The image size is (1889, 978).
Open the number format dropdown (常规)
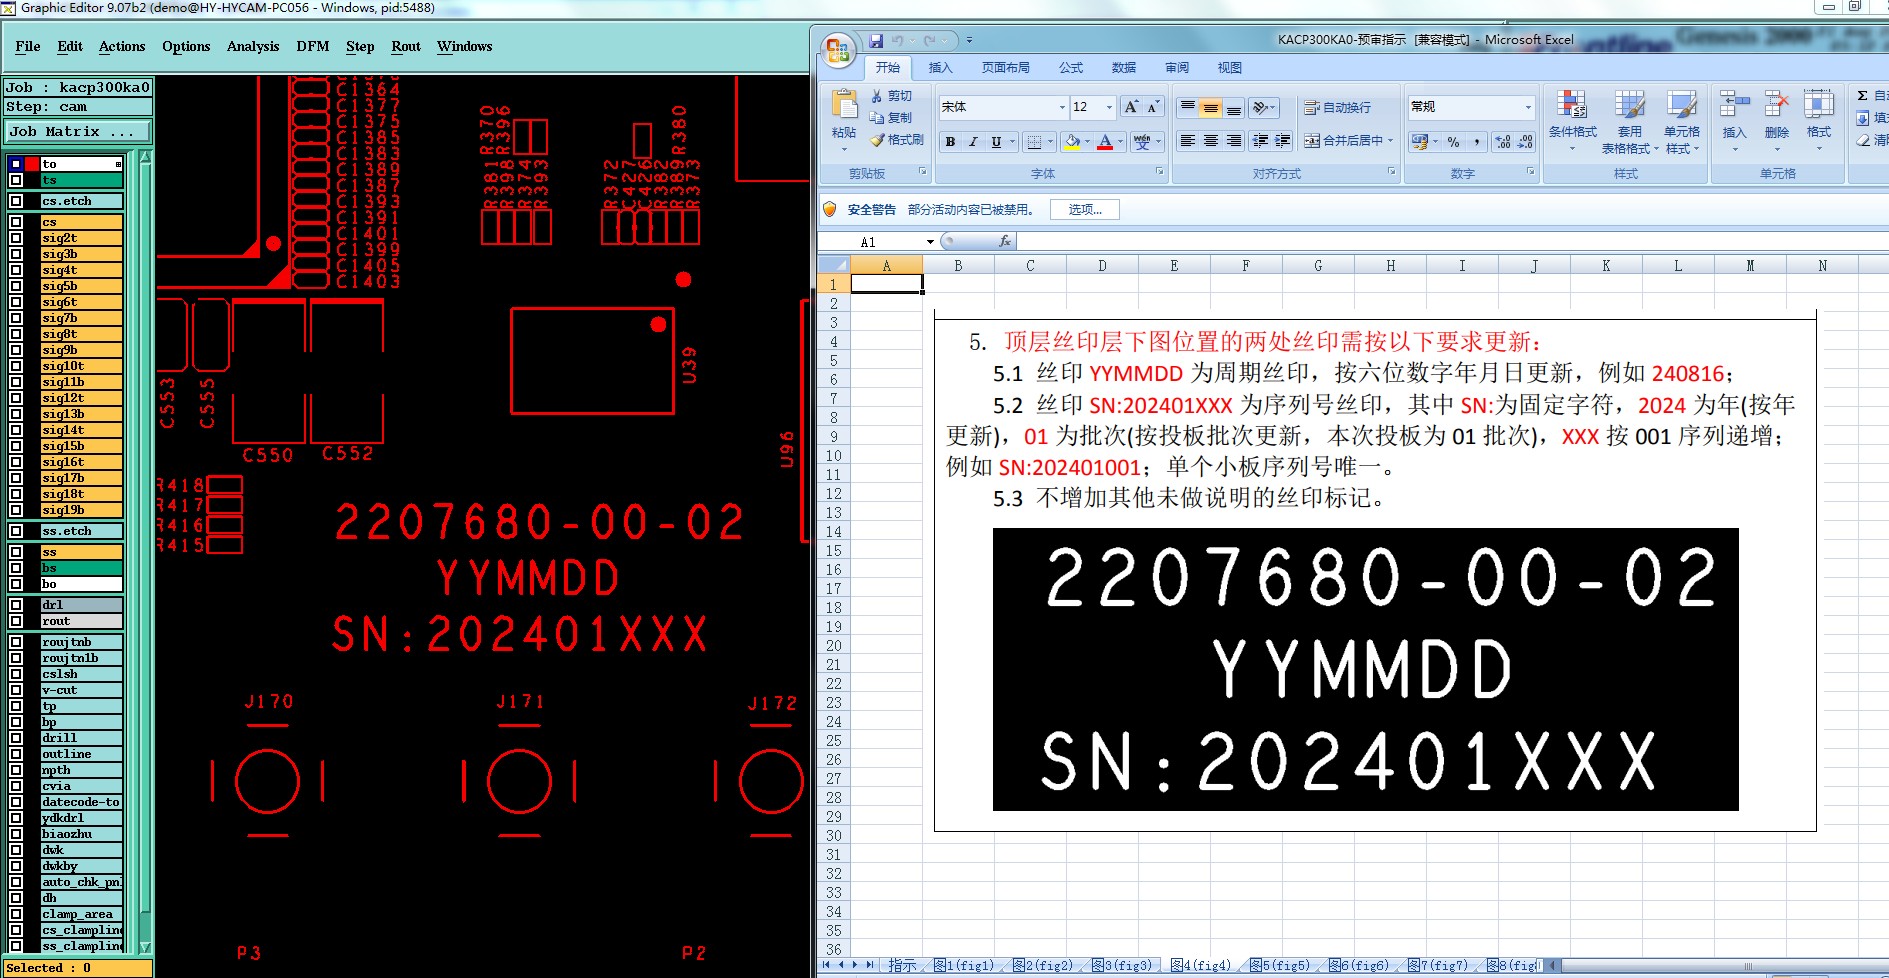[x=1528, y=107]
